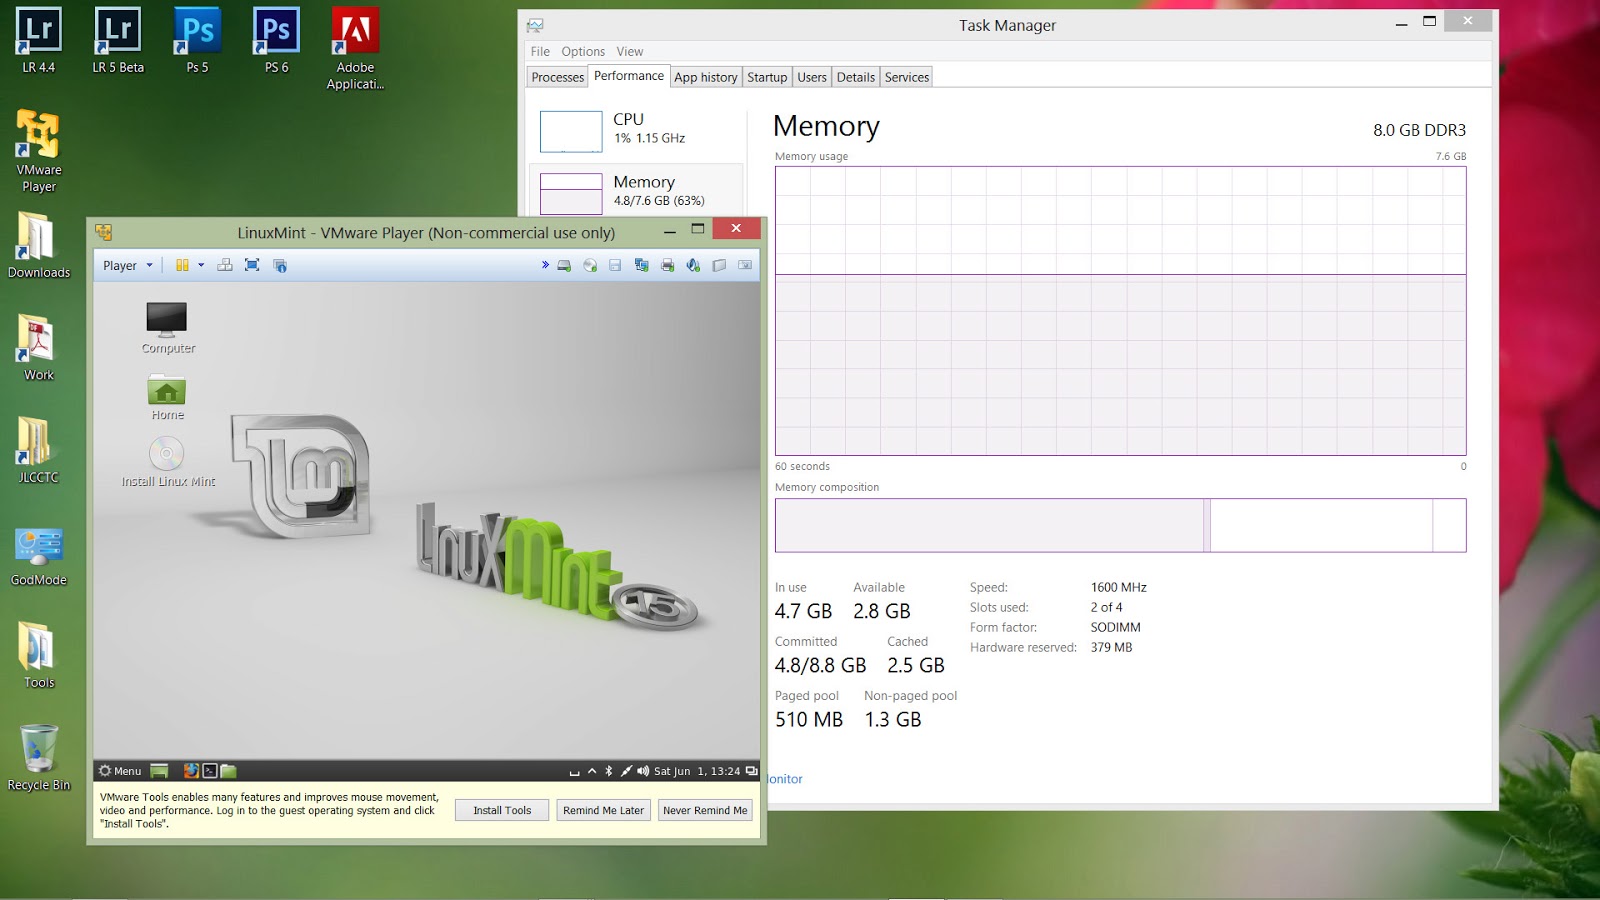Screen dimensions: 1600x900
Task: Expand the hidden devices chevron in VMware toolbar
Action: (x=545, y=265)
